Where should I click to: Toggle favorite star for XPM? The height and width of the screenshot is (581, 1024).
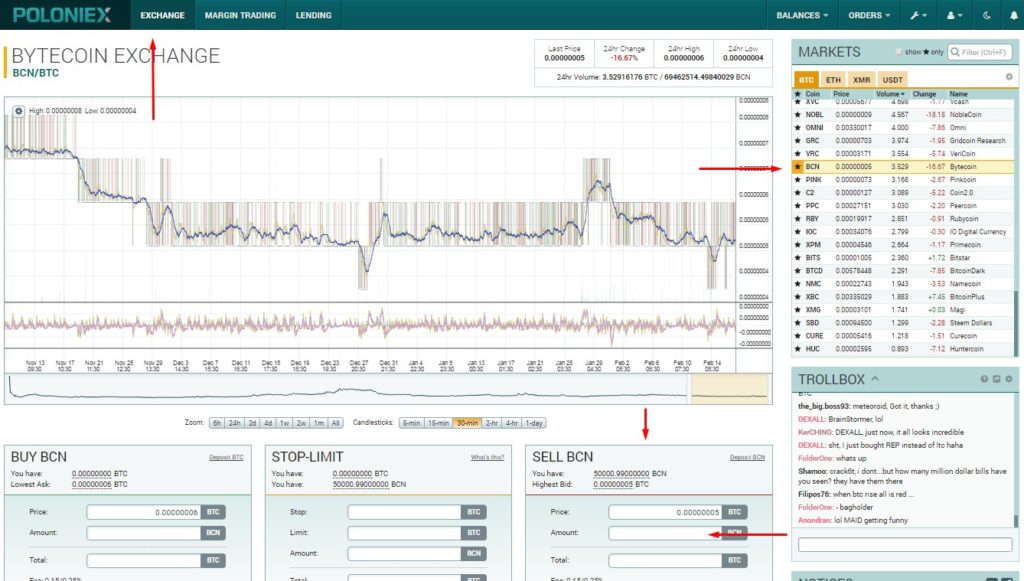(x=797, y=245)
